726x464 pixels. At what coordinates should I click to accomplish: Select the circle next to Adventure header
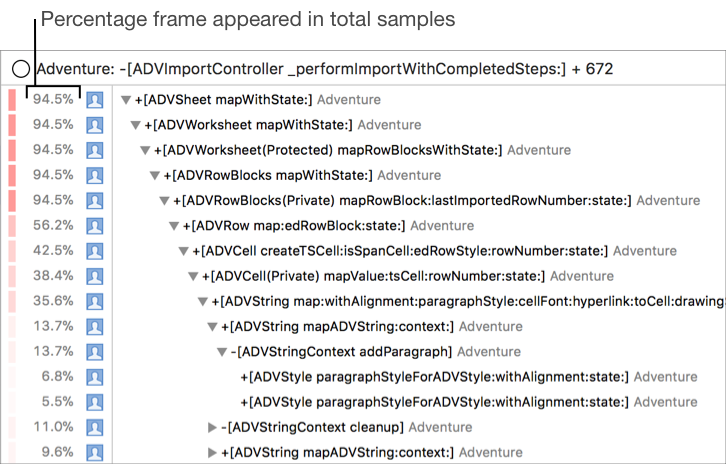(21, 69)
